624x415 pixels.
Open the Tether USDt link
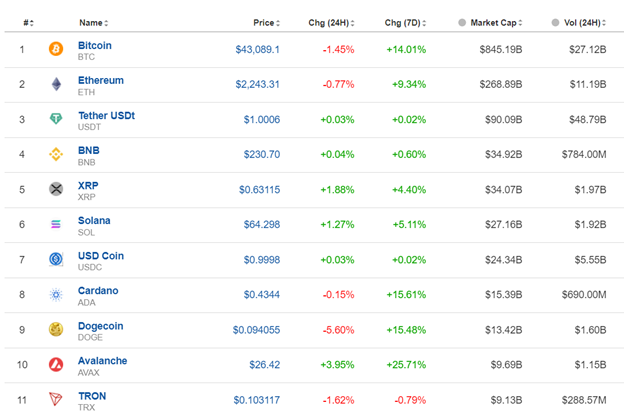tap(106, 115)
